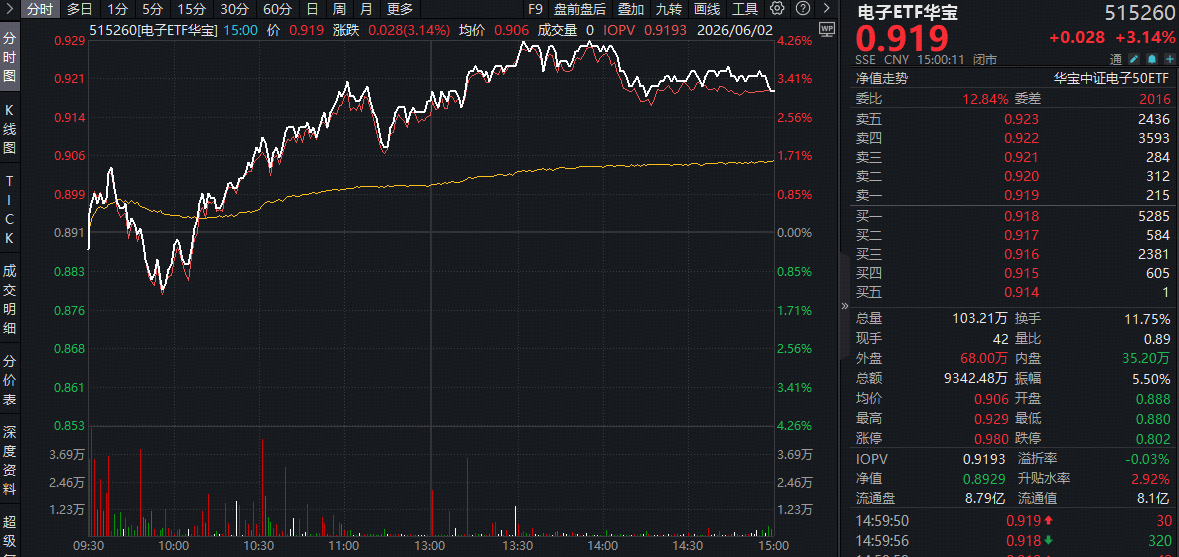Open the help question-mark icon
This screenshot has width=1179, height=557.
pyautogui.click(x=802, y=9)
